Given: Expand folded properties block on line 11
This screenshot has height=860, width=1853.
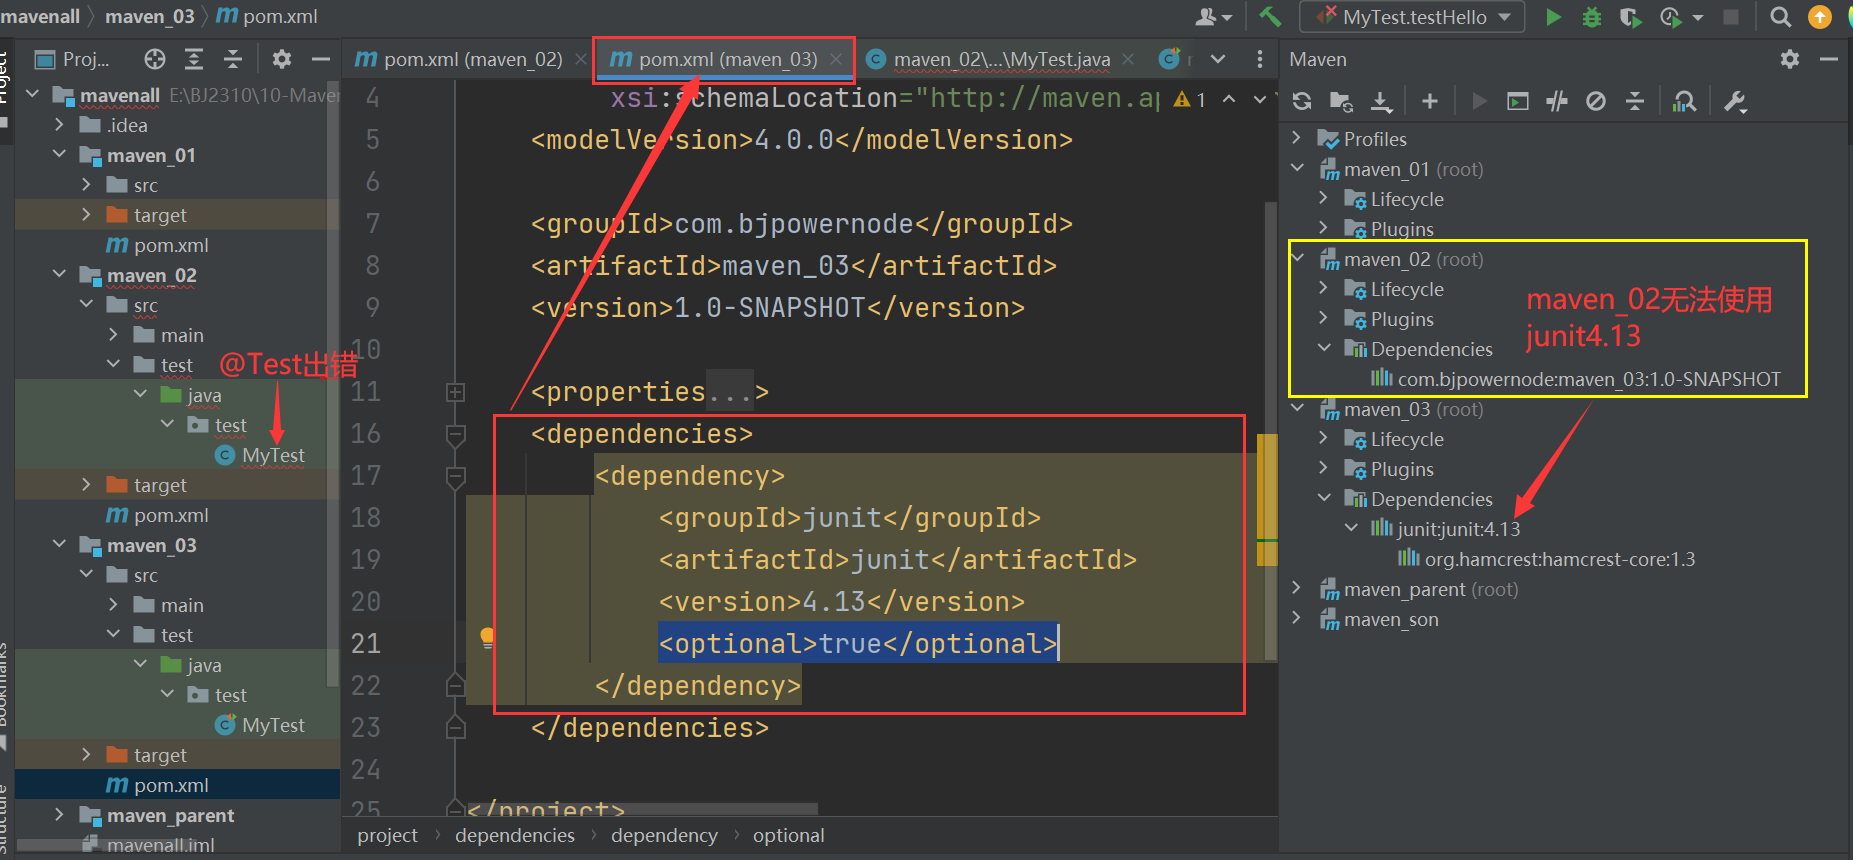Looking at the screenshot, I should (455, 392).
